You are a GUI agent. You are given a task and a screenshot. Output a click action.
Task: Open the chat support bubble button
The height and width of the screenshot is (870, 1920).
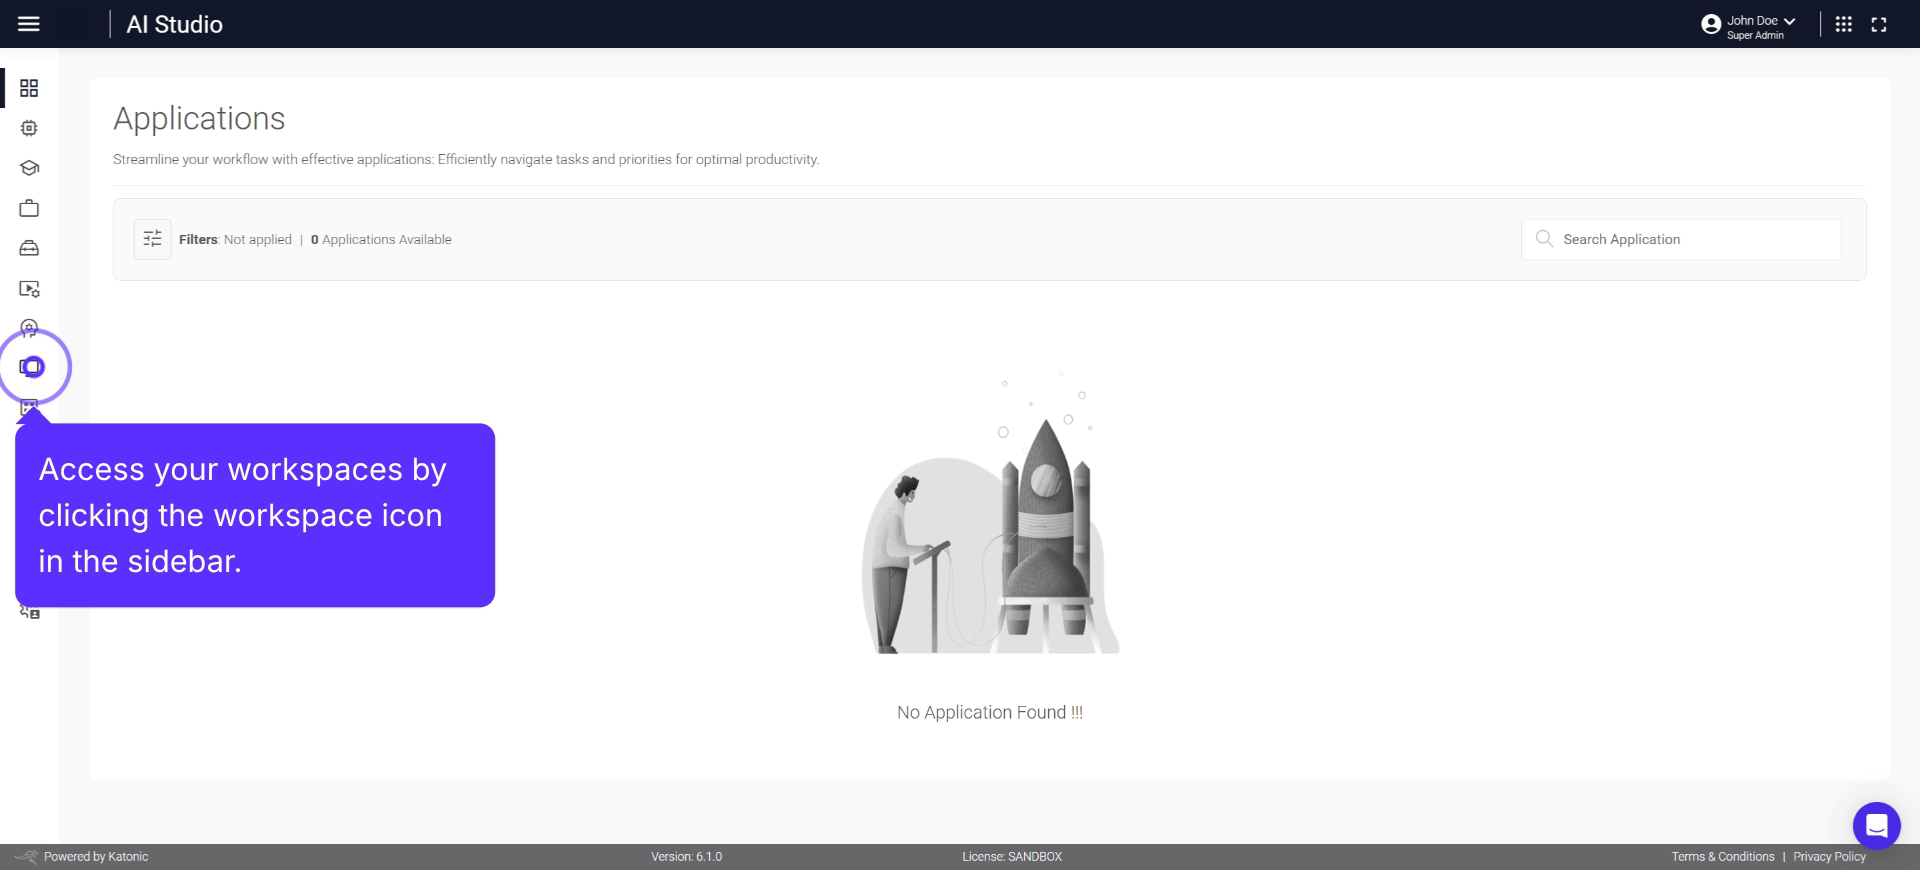pos(1876,826)
